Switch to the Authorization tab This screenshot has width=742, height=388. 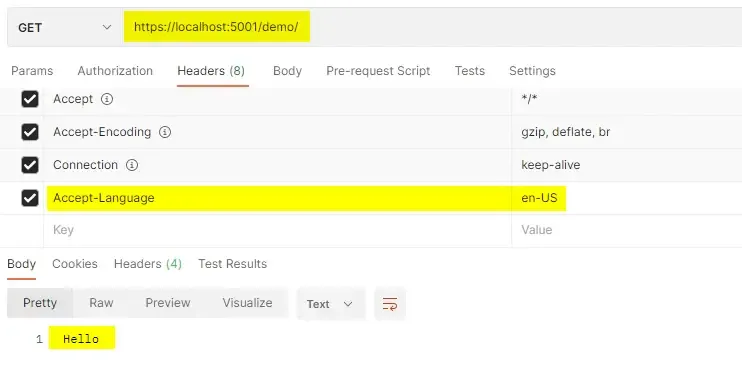pyautogui.click(x=115, y=71)
